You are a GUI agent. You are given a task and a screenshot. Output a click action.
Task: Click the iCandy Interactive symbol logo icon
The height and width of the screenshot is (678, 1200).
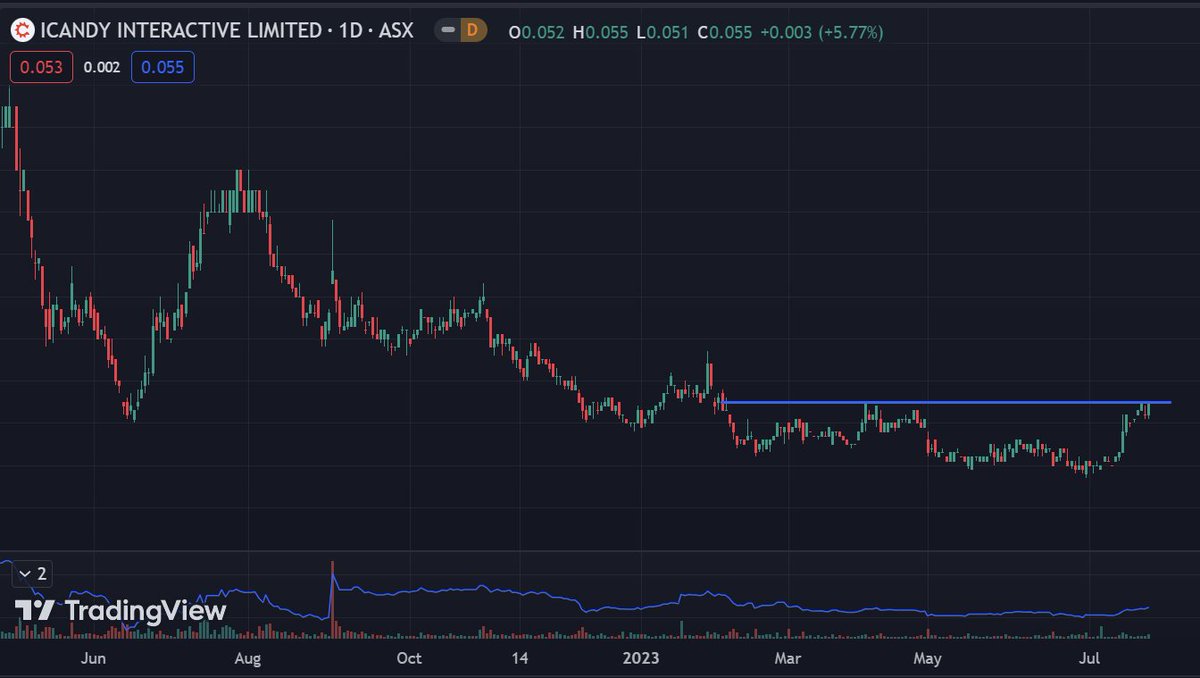[x=21, y=31]
